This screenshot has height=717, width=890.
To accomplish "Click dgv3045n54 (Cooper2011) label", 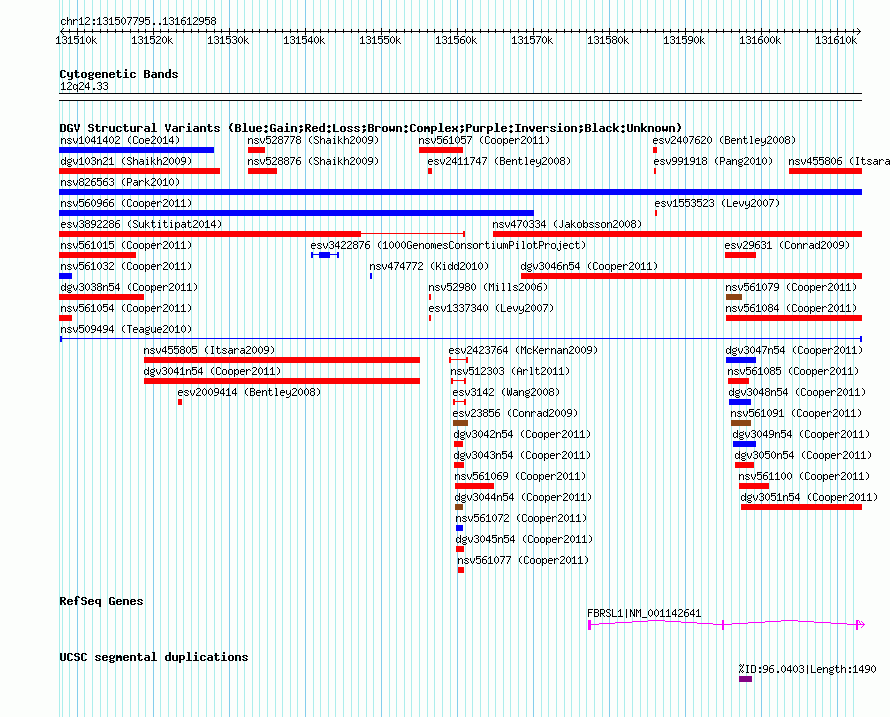I will (524, 539).
